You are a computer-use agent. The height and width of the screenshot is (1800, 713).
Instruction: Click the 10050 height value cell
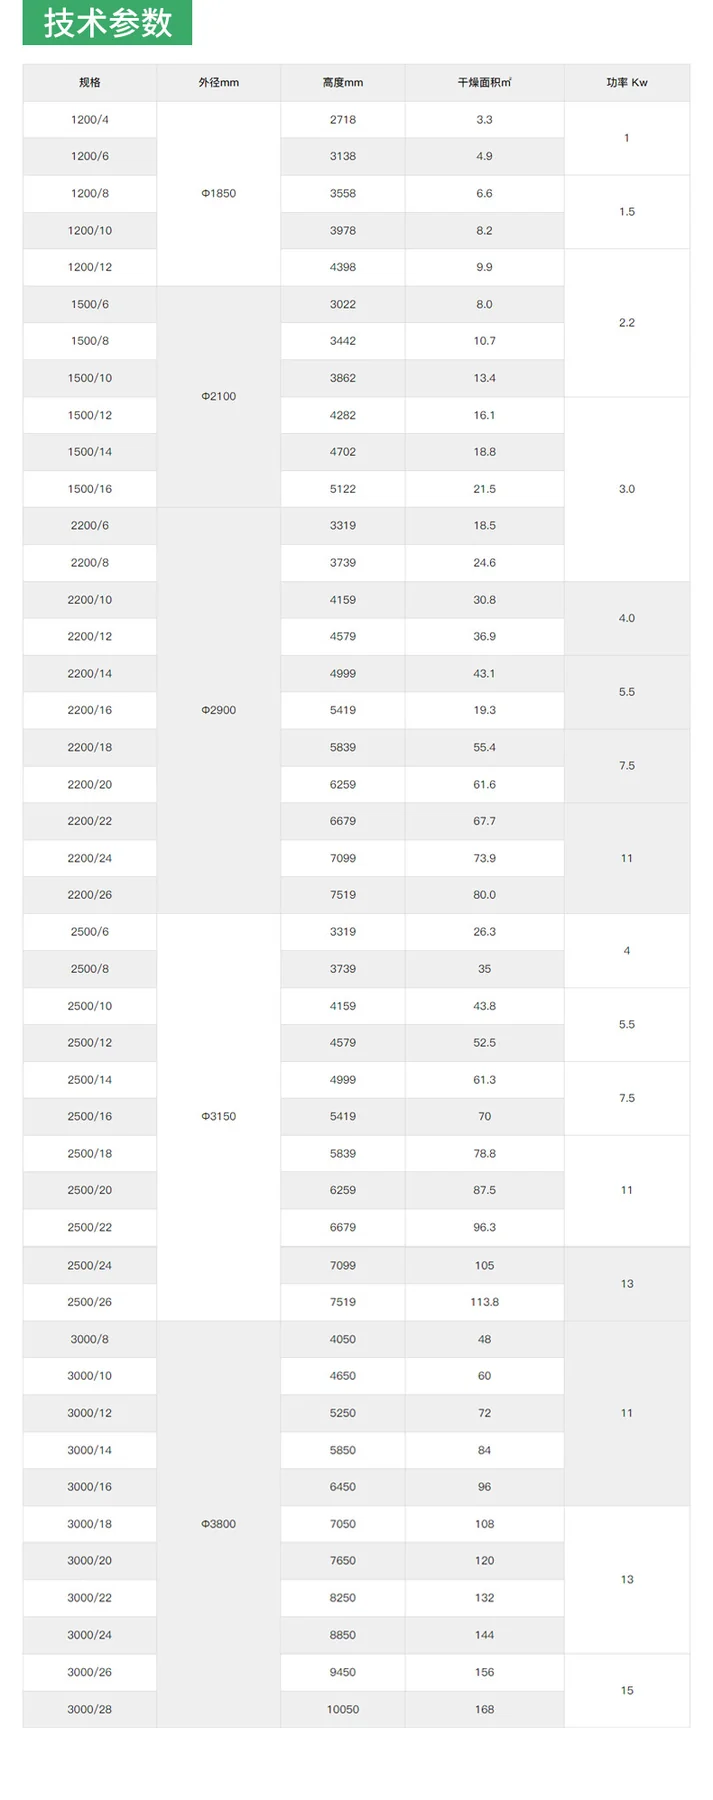coord(343,1709)
